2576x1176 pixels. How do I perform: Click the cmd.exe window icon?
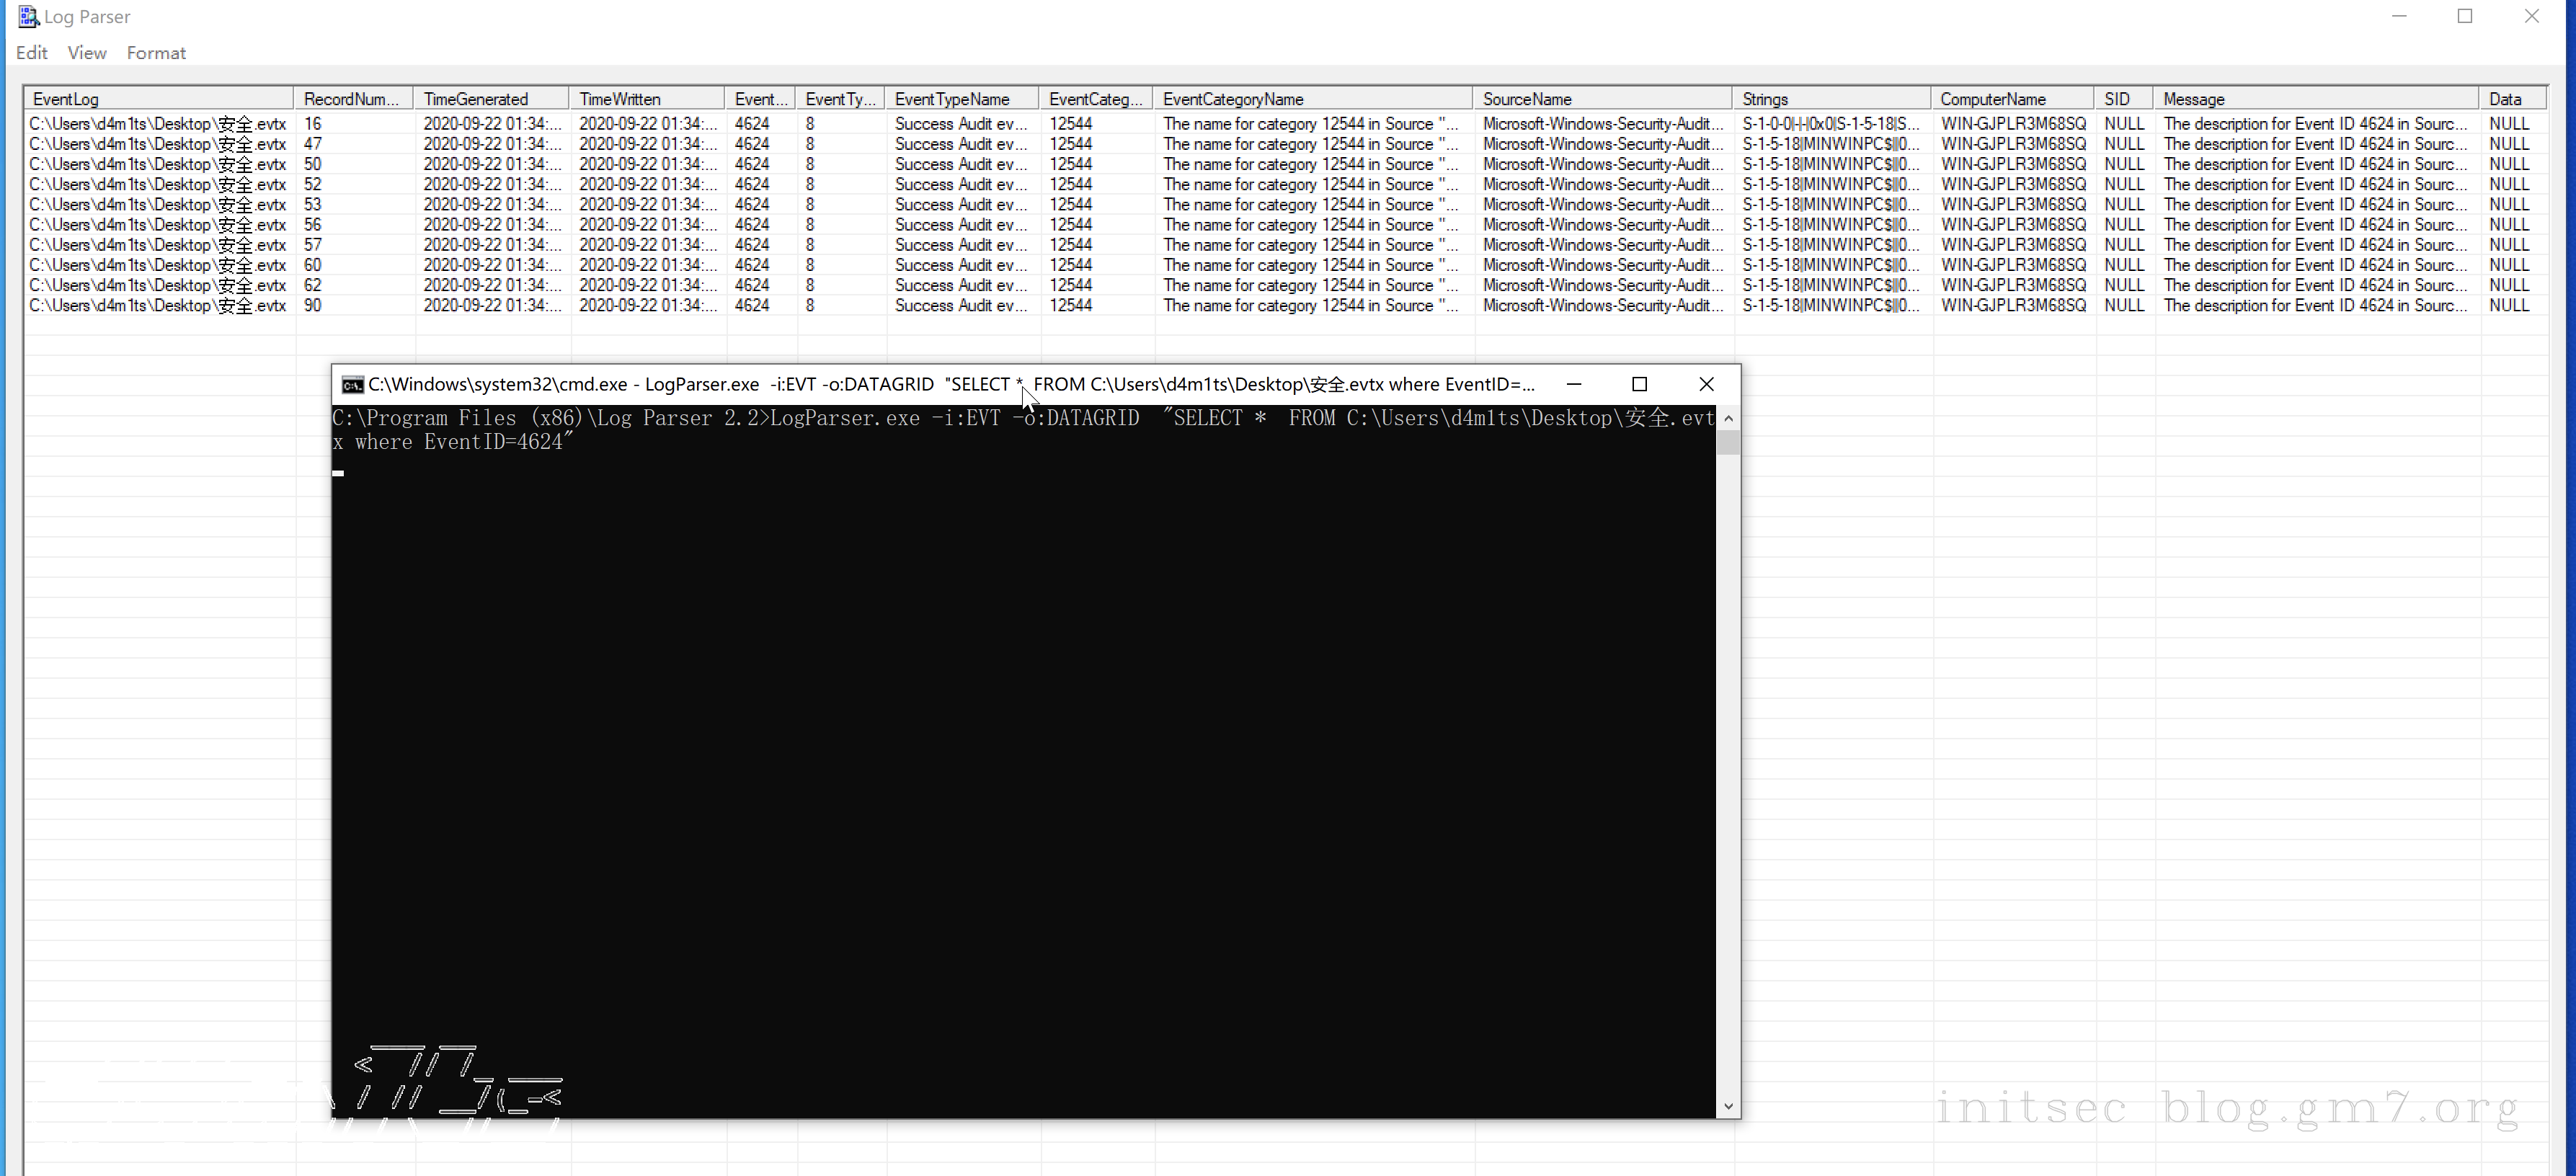(352, 385)
